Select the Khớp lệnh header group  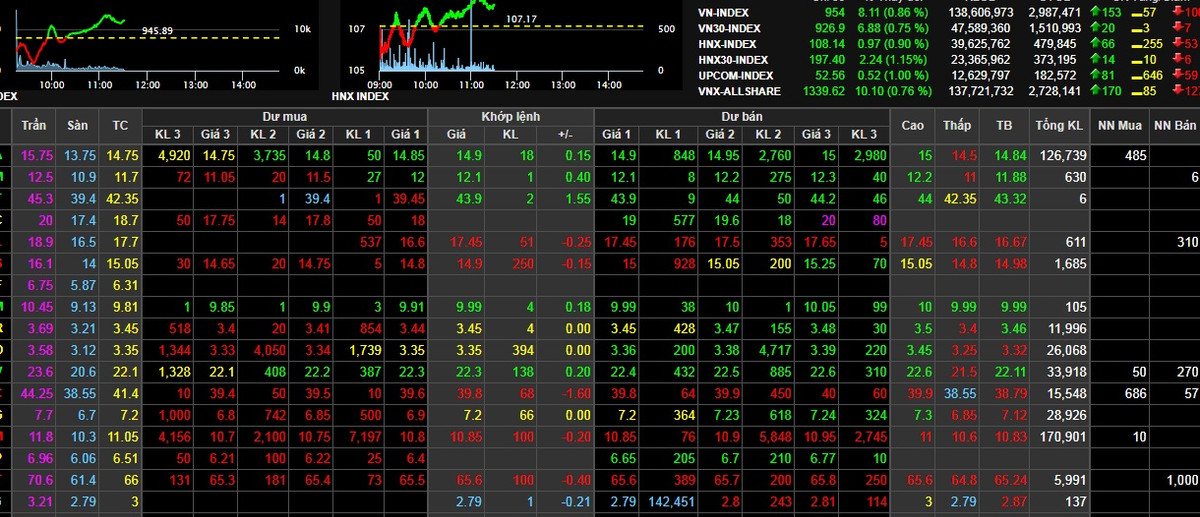510,116
